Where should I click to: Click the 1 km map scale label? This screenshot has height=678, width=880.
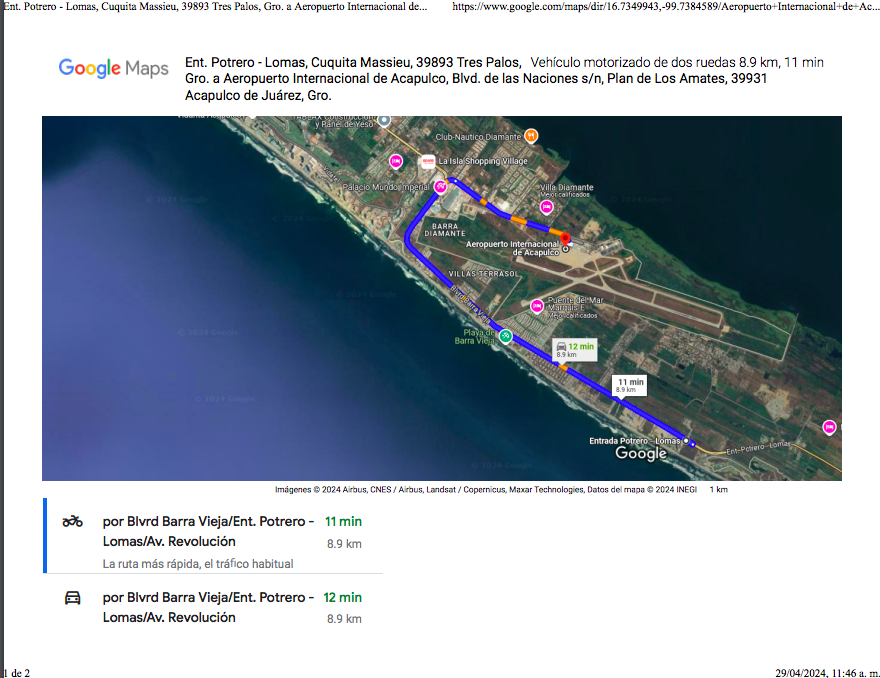tap(718, 489)
